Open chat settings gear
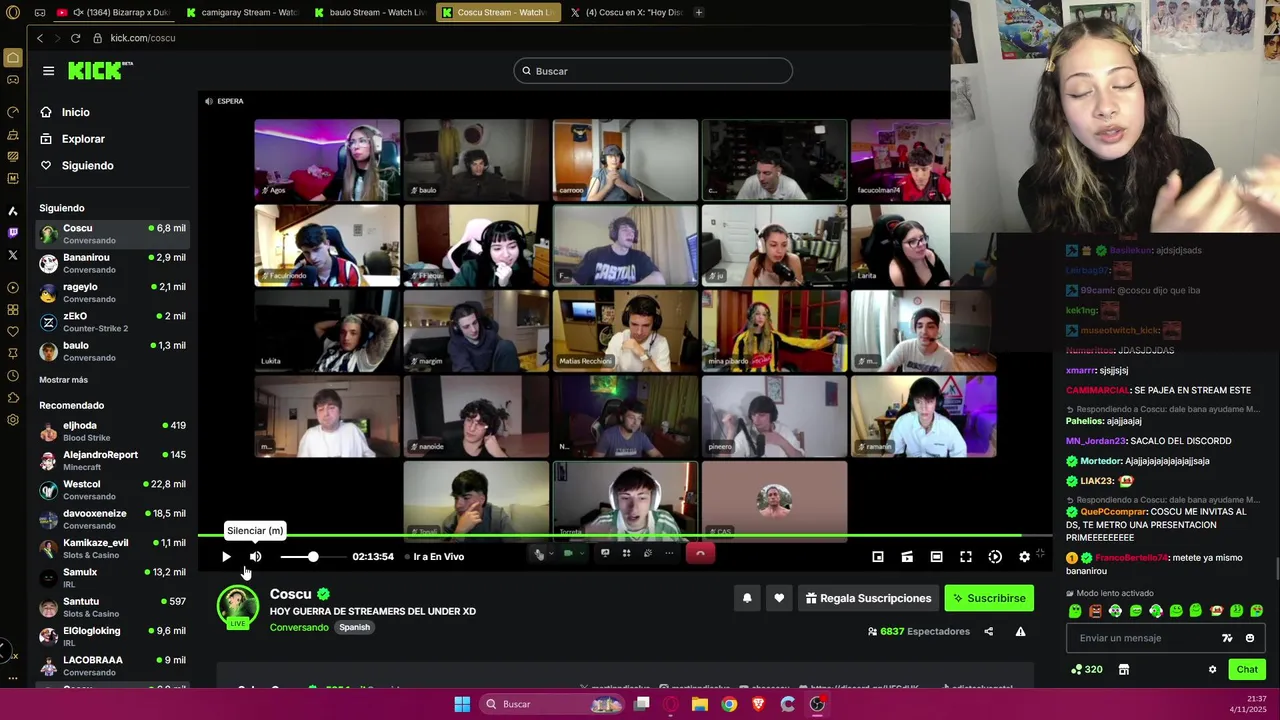The image size is (1280, 720). point(1212,670)
